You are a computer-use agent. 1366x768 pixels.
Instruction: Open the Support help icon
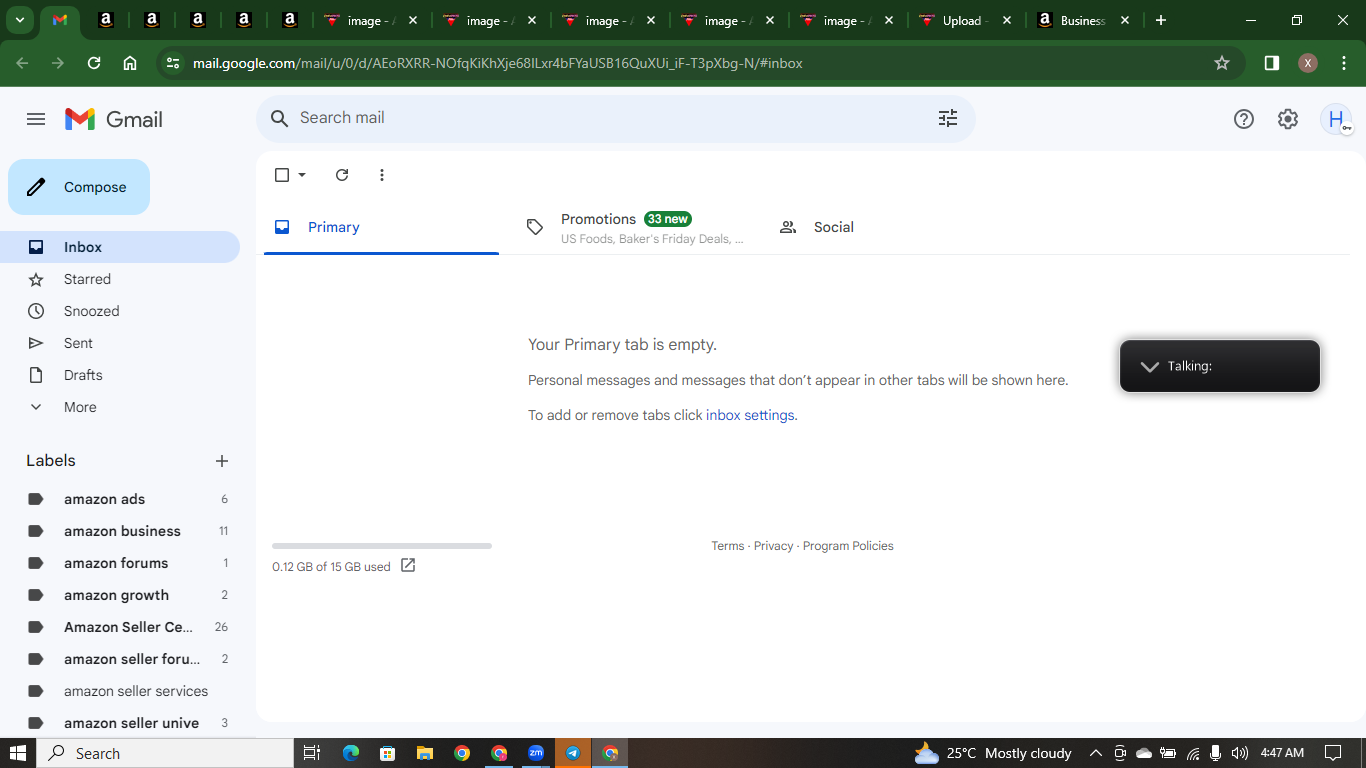(x=1244, y=119)
